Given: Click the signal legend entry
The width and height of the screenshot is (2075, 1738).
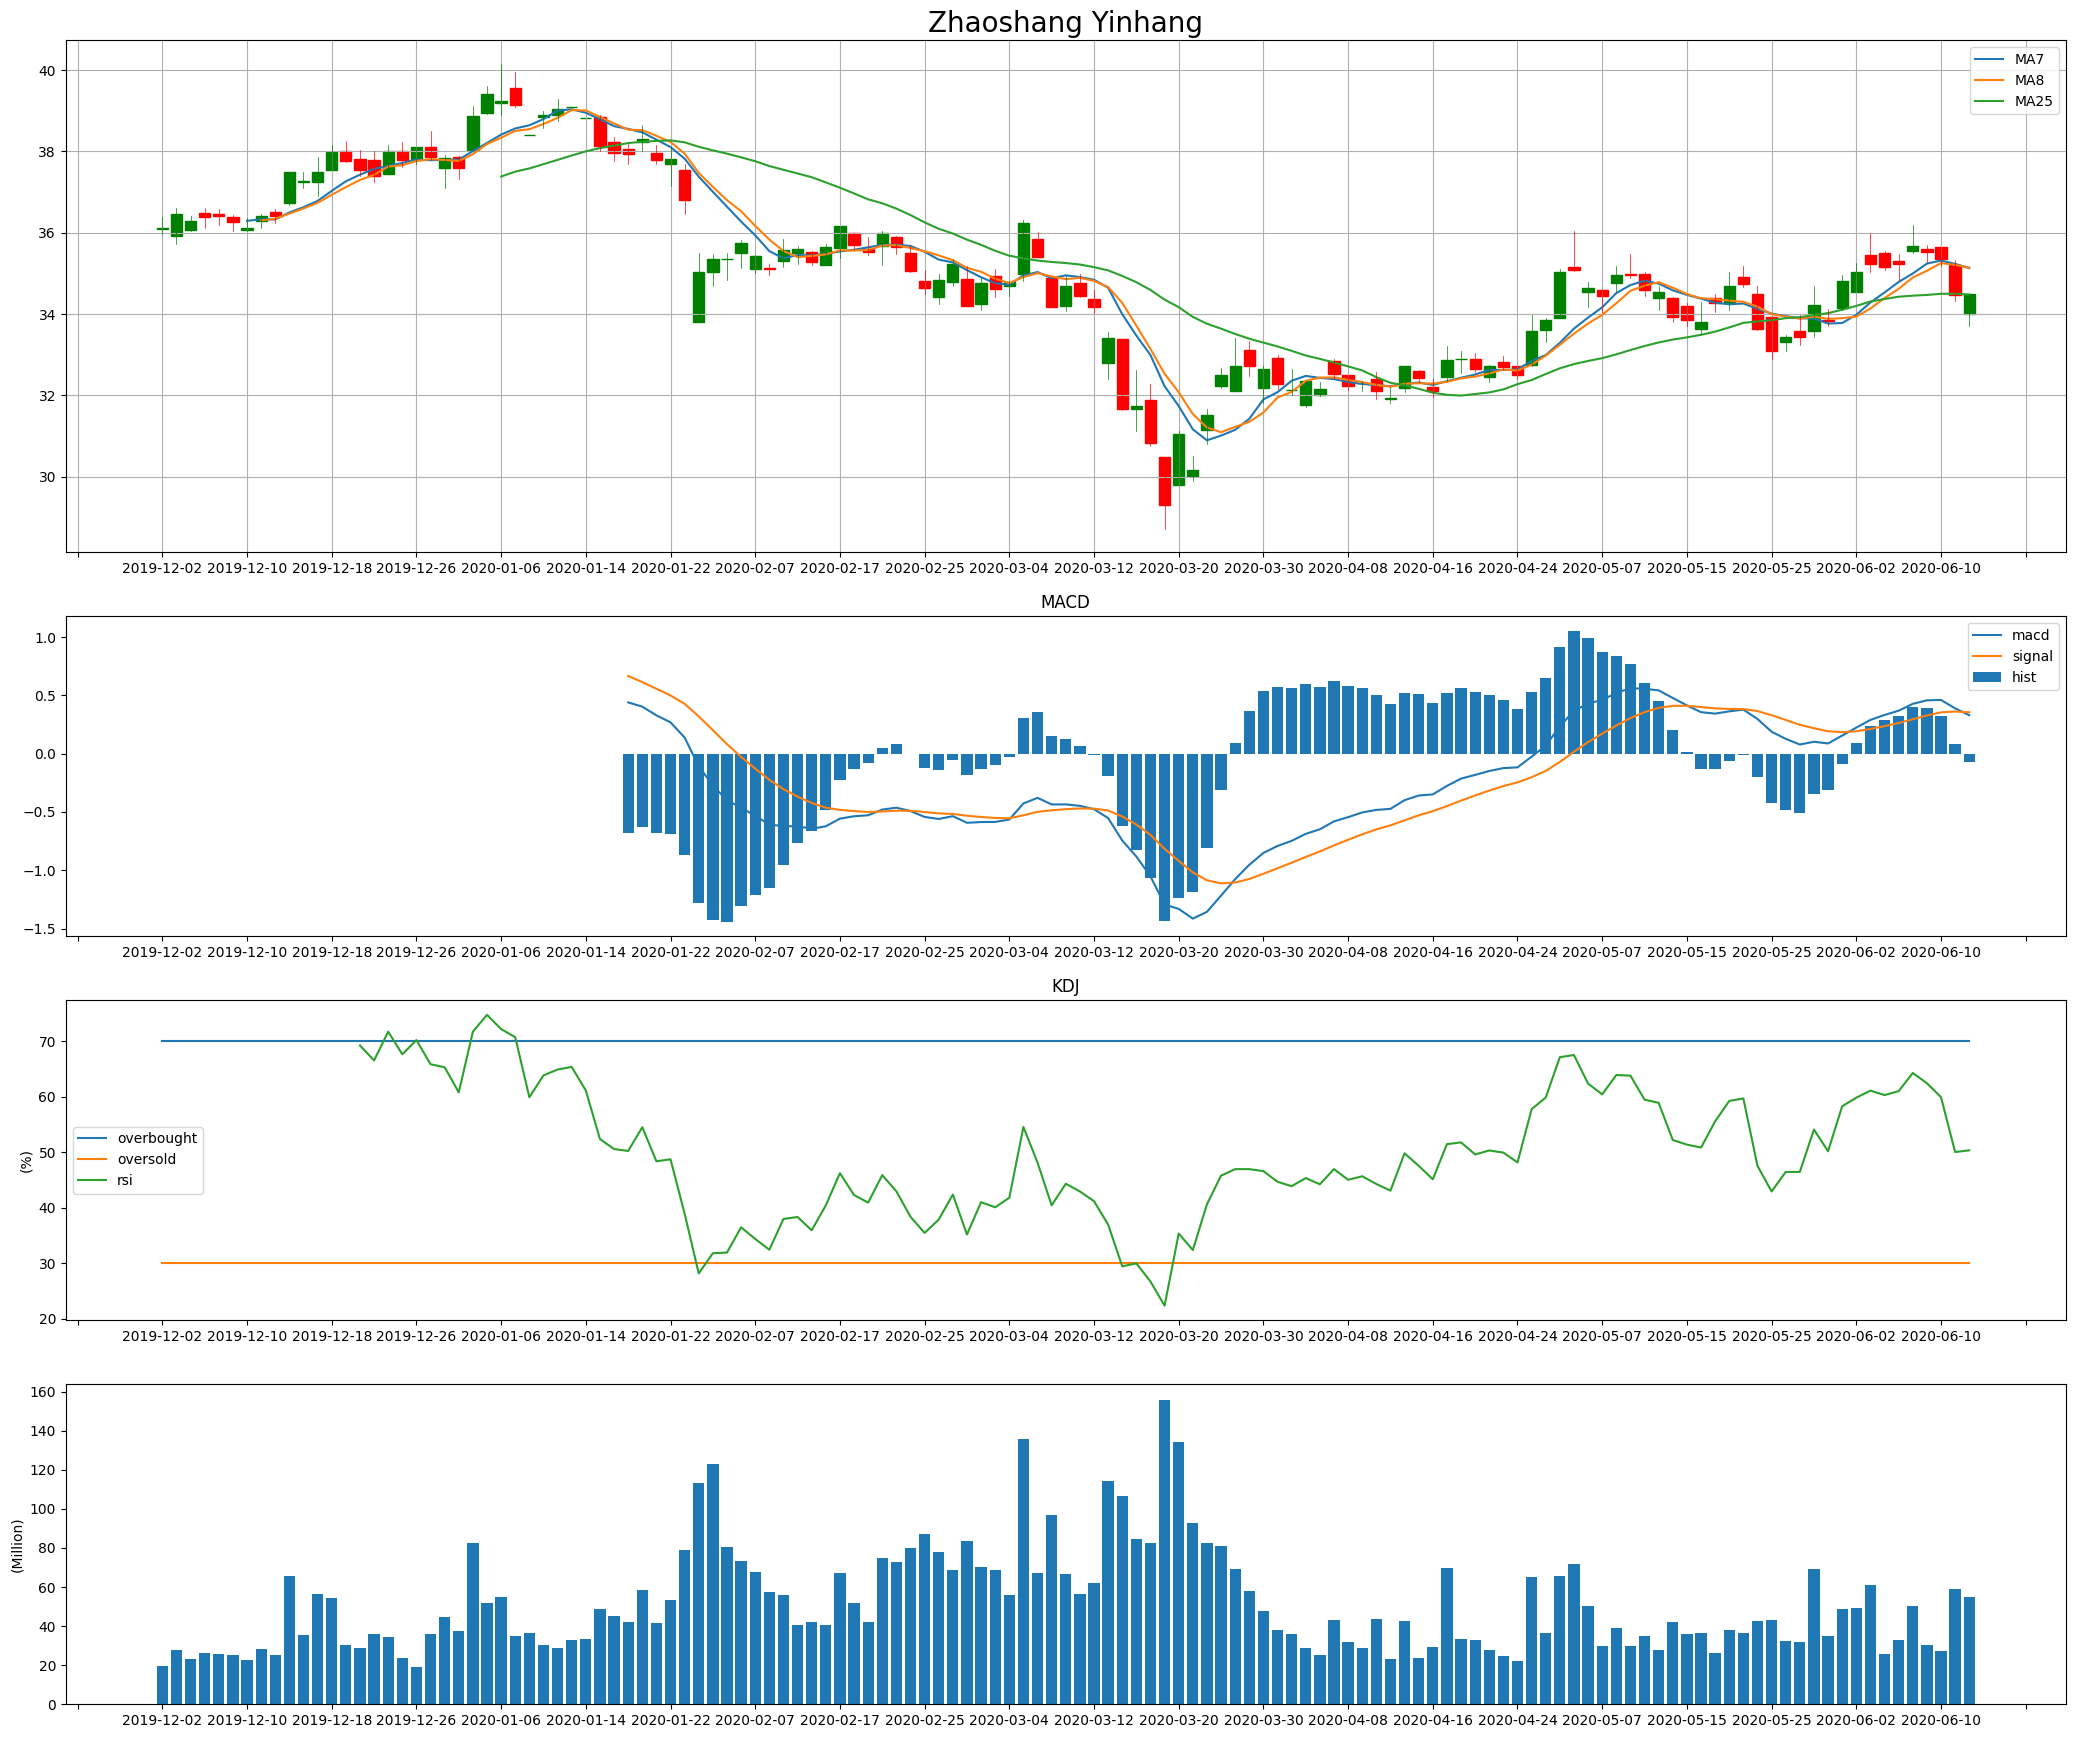Looking at the screenshot, I should 2031,656.
